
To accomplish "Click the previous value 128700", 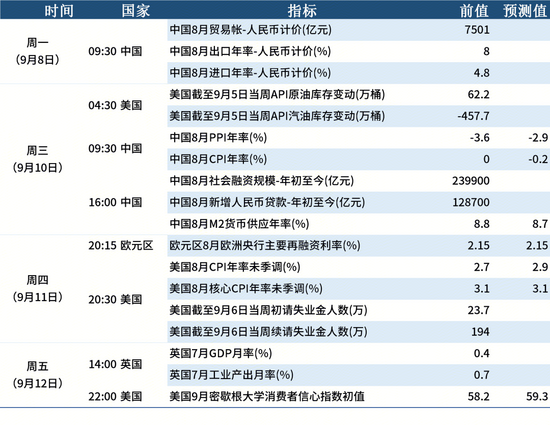I will pyautogui.click(x=471, y=202).
